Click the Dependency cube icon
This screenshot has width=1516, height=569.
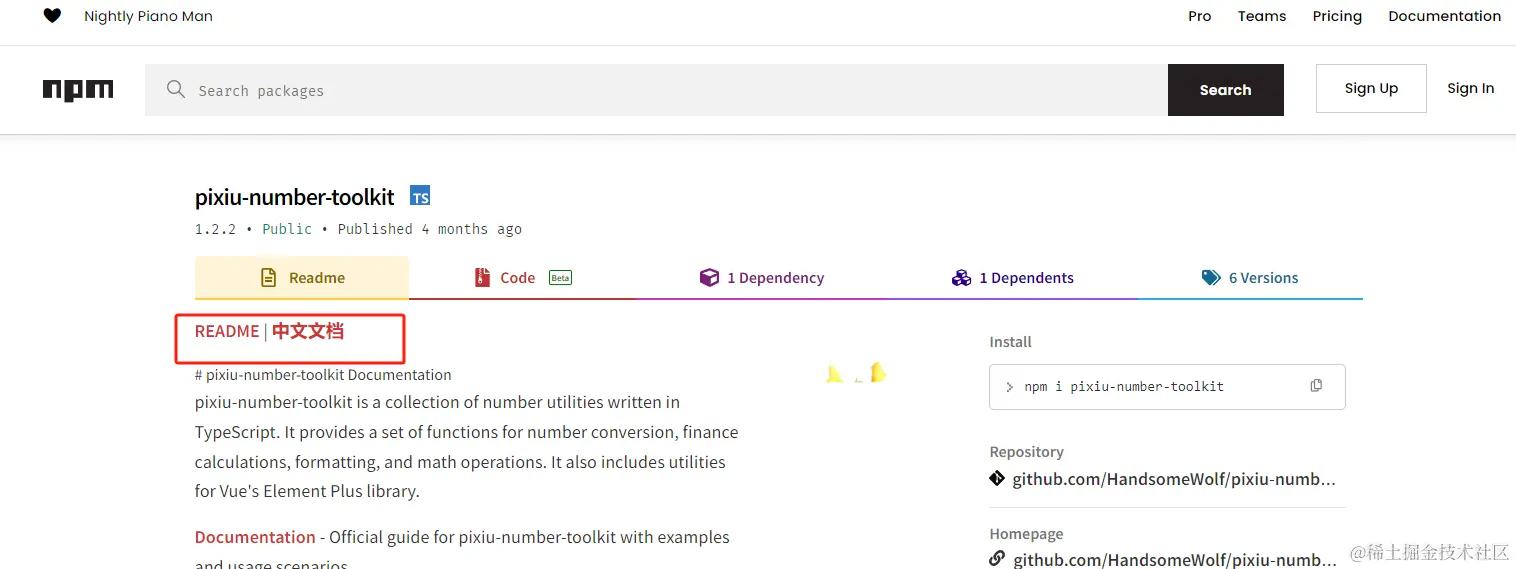click(x=709, y=278)
